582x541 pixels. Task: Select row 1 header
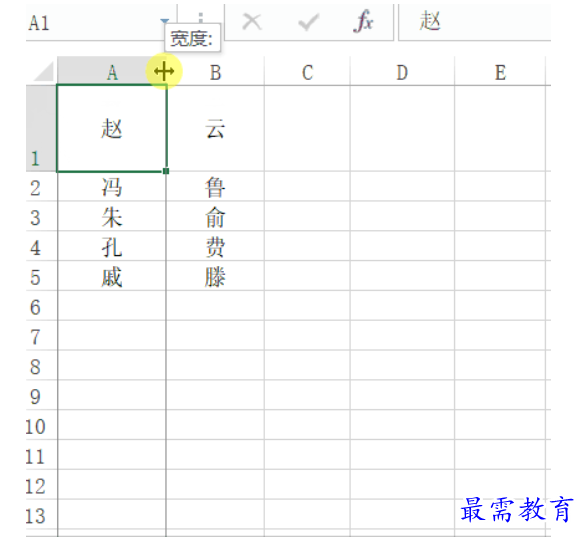pyautogui.click(x=41, y=129)
